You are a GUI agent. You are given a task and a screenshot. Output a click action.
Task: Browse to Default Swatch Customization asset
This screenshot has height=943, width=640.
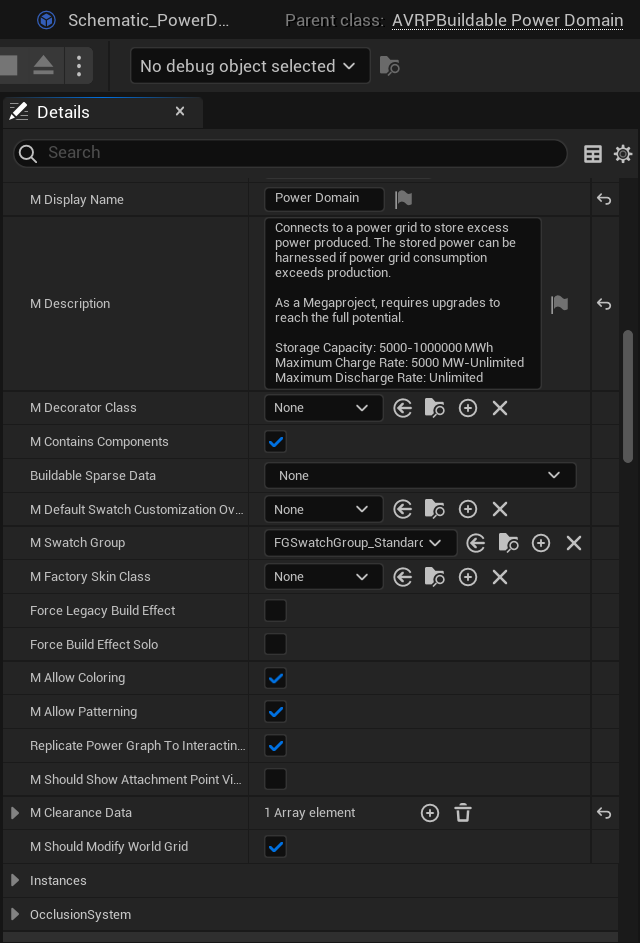coord(435,510)
